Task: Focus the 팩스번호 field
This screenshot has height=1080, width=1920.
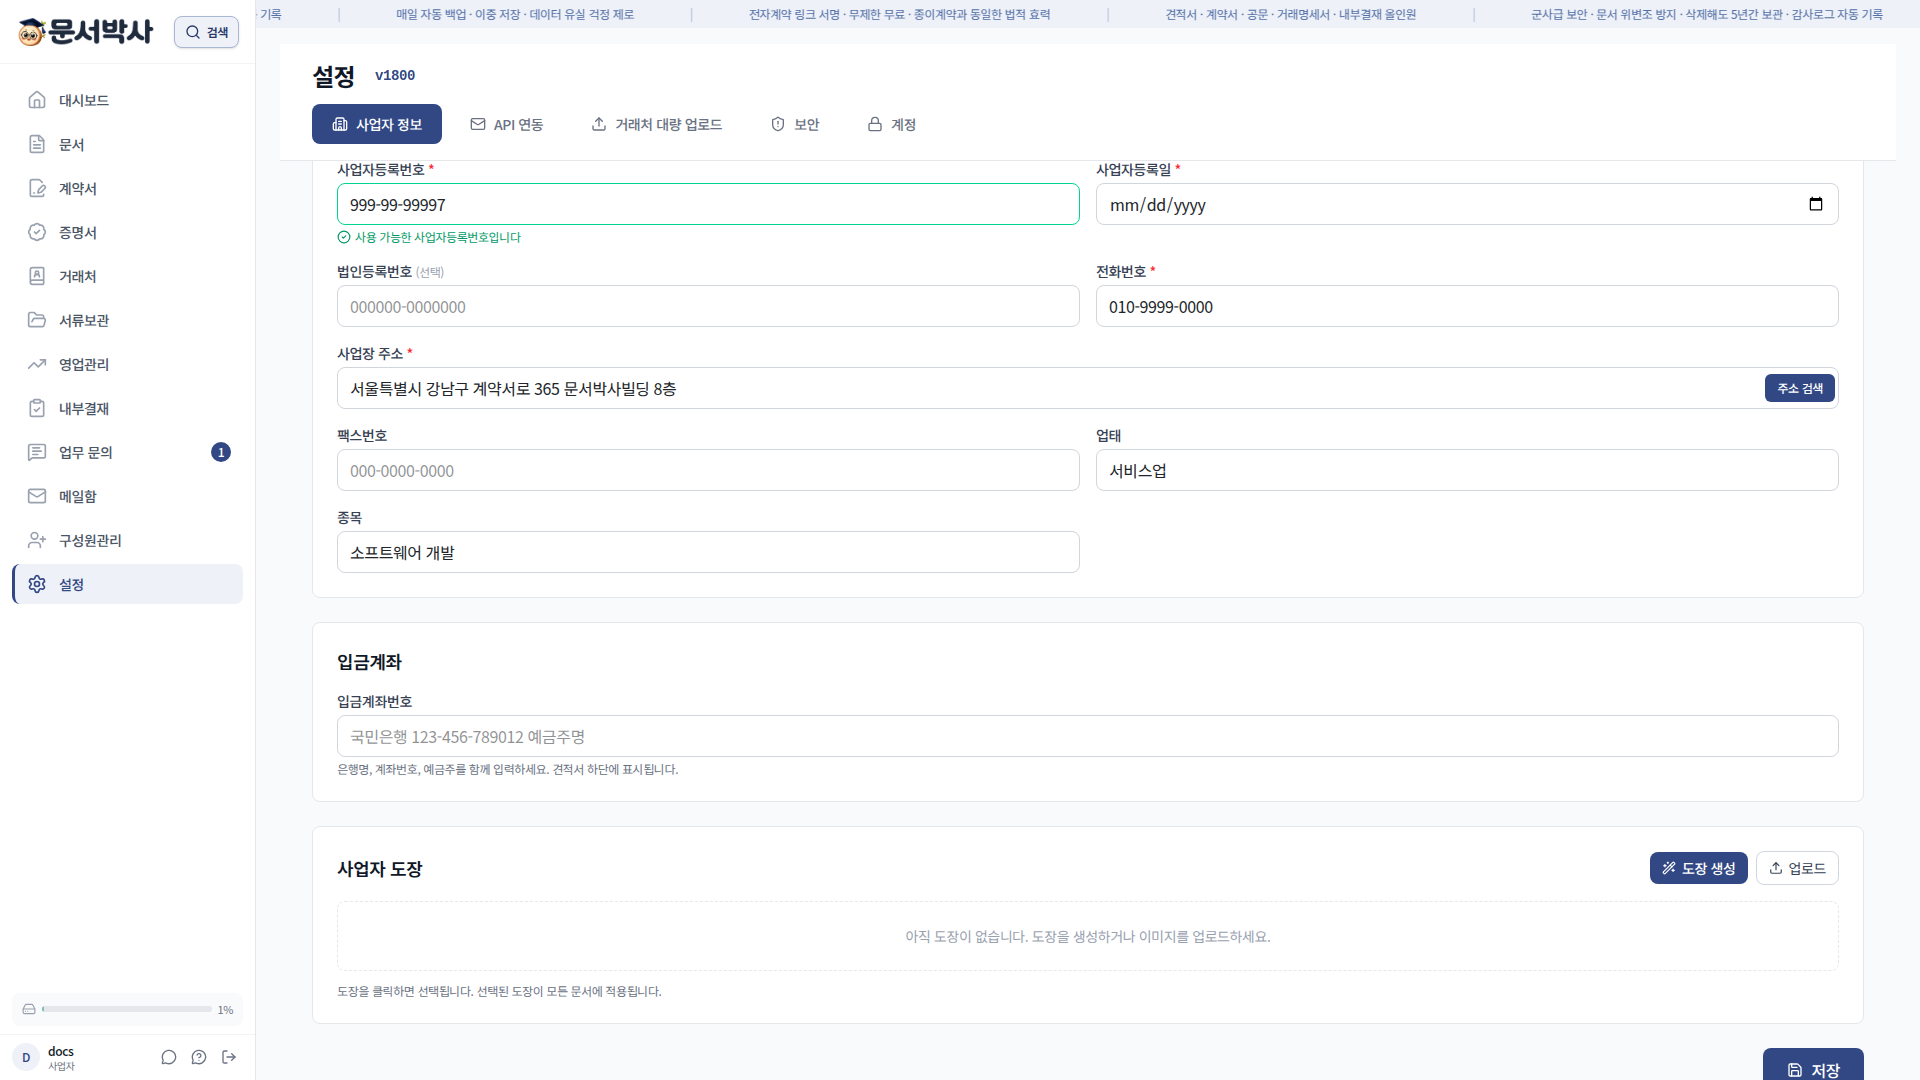Action: pos(708,470)
